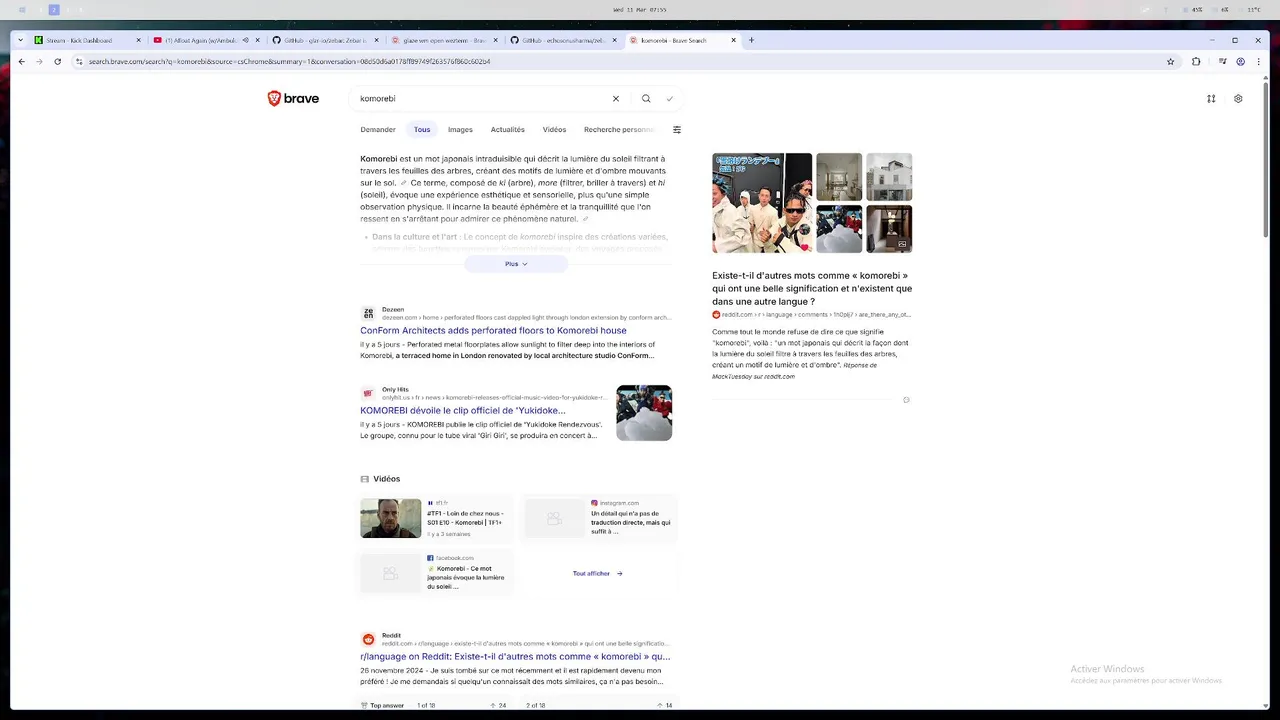Switch to the Demander tab
Viewport: 1280px width, 720px height.
pyautogui.click(x=378, y=130)
